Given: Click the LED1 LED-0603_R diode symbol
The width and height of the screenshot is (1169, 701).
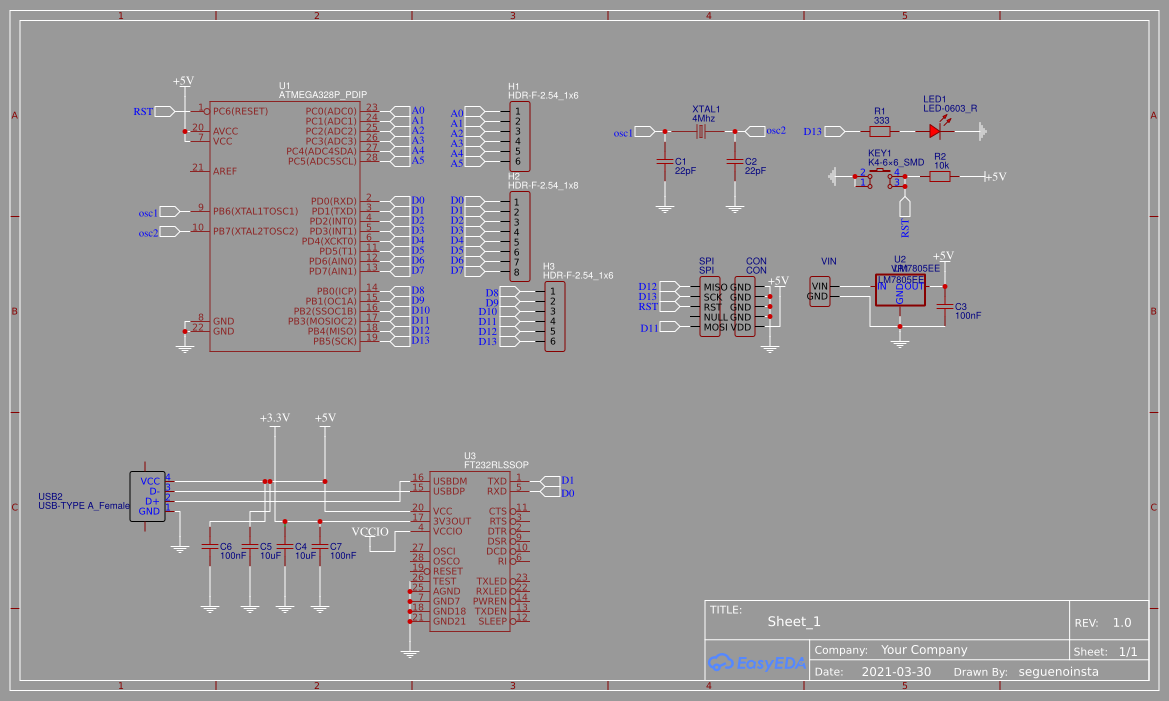Looking at the screenshot, I should [x=935, y=130].
